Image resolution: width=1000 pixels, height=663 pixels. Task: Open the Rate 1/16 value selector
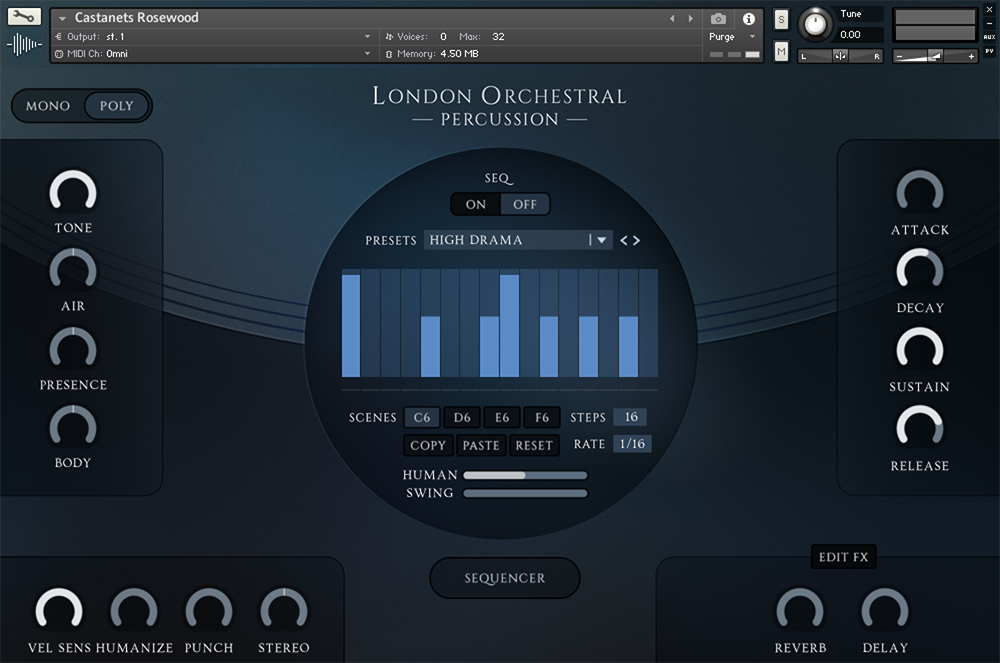632,444
